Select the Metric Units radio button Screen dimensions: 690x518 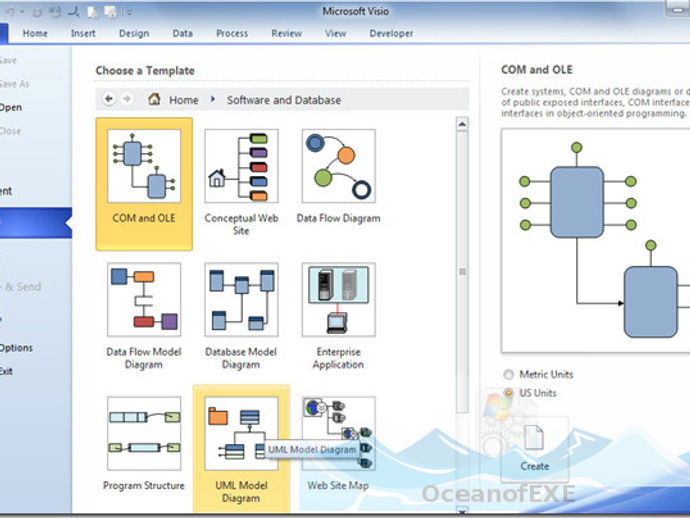508,375
